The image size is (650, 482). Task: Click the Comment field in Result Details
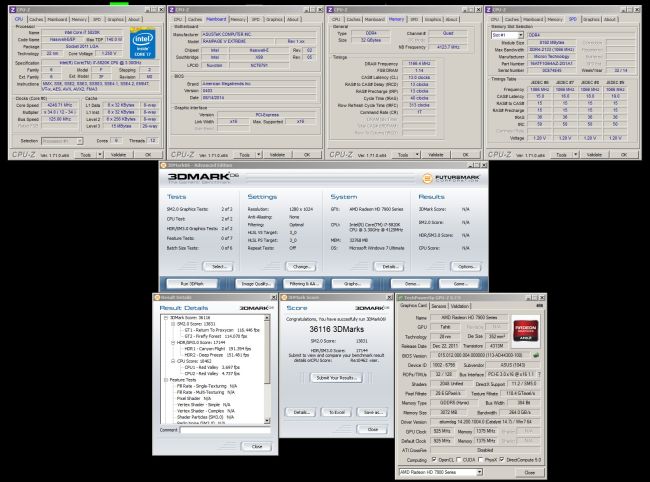(226, 430)
